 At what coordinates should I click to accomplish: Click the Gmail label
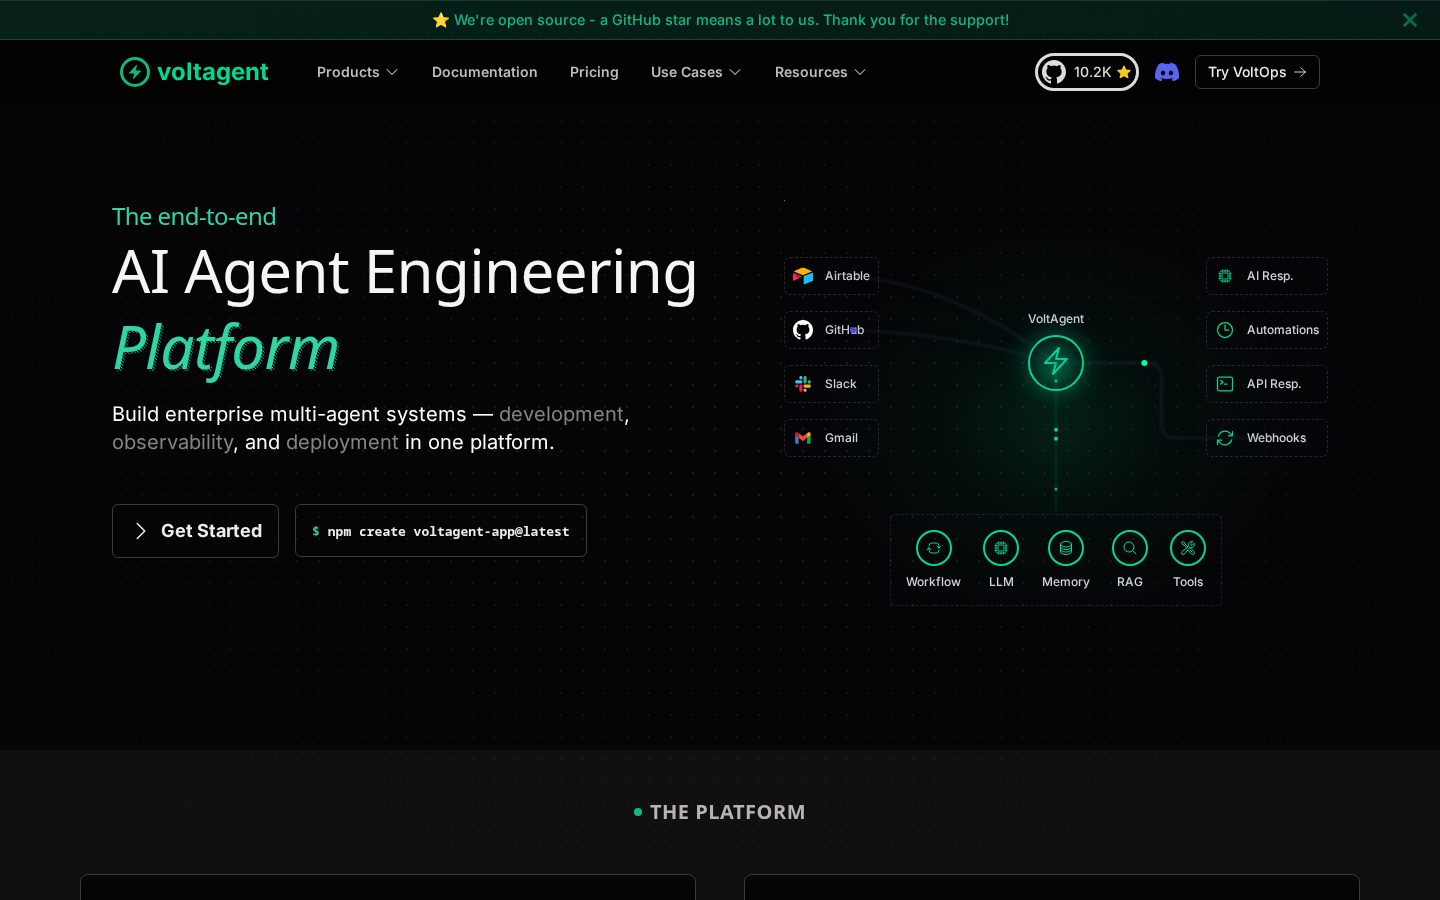[x=841, y=438]
